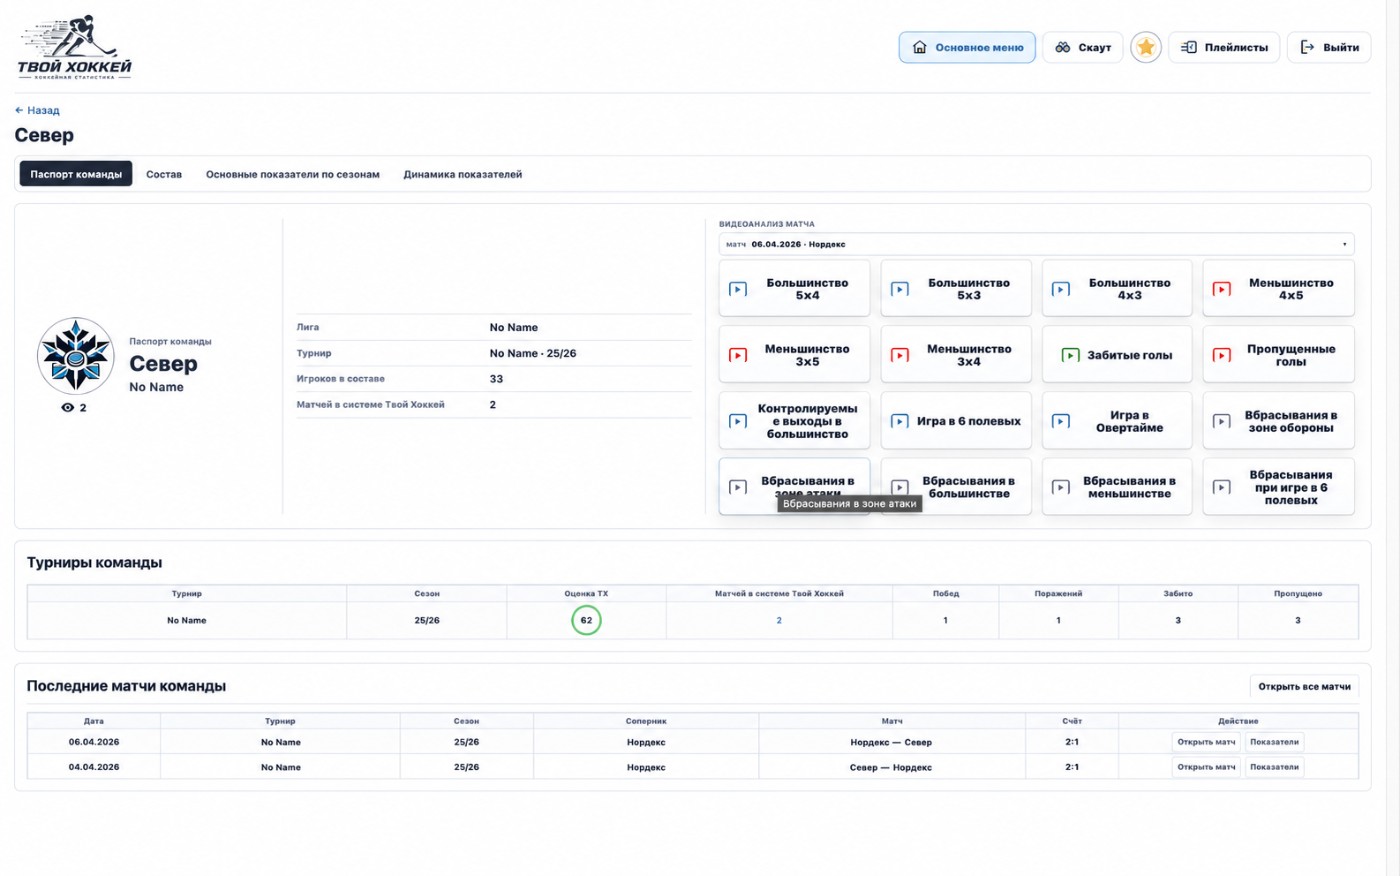Screen dimensions: 1400x876
Task: Log out with Выйти button
Action: coord(1328,47)
